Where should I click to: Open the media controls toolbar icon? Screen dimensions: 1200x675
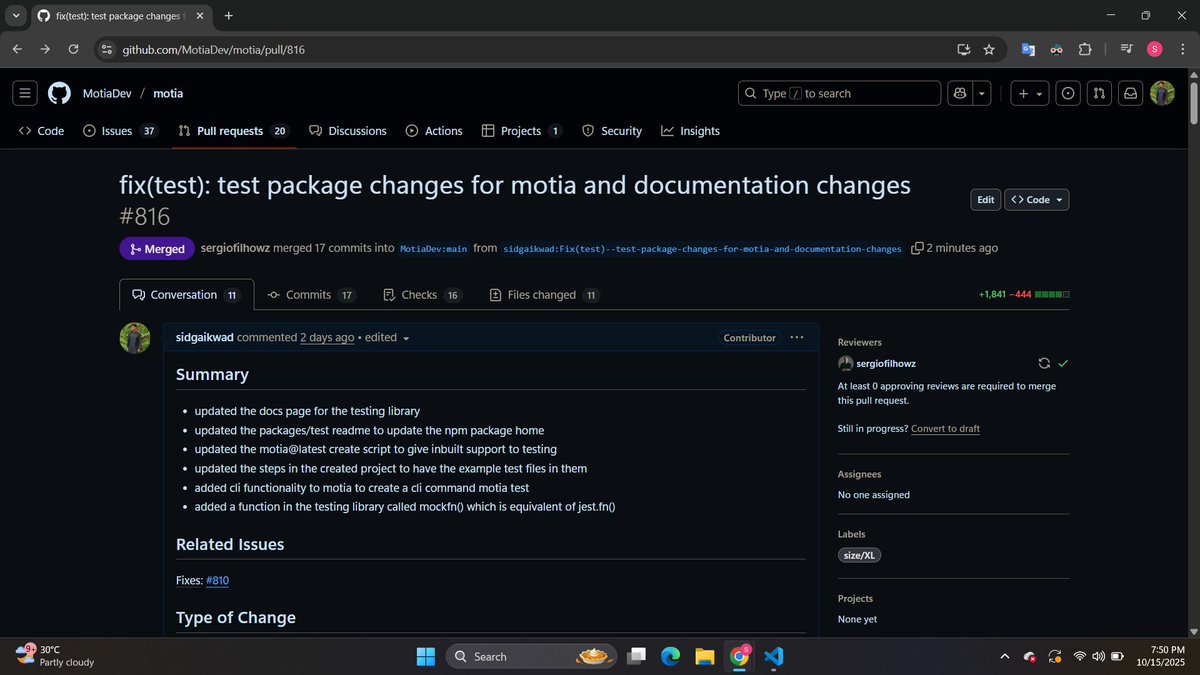pos(1127,49)
